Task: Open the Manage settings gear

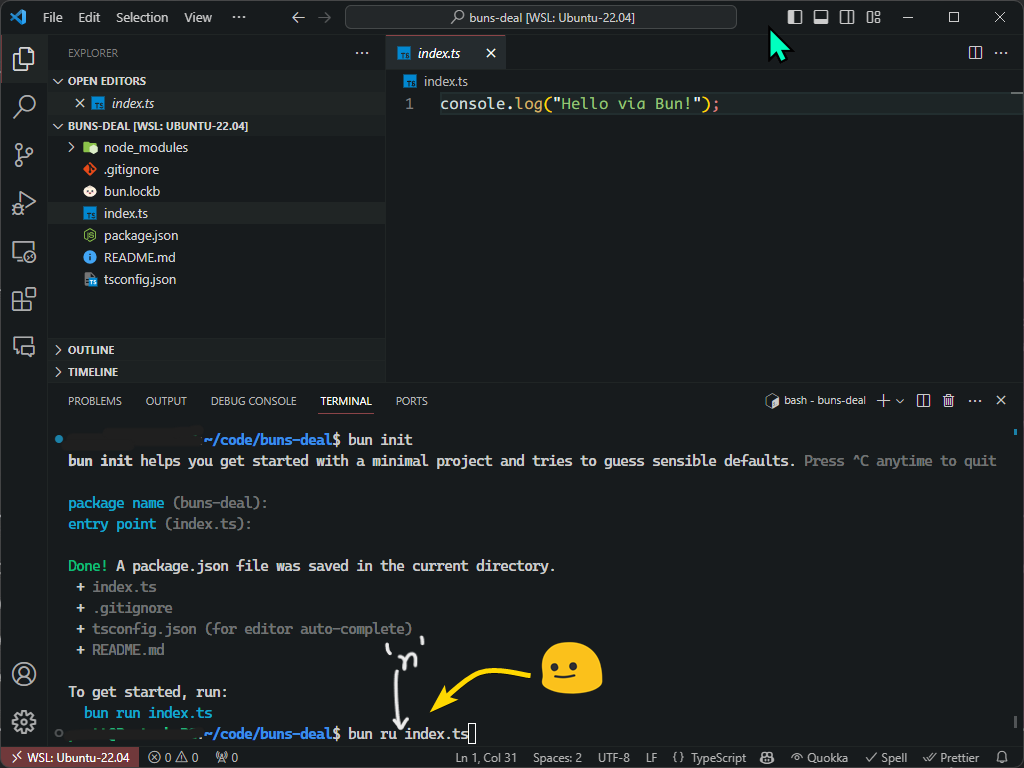Action: (24, 721)
